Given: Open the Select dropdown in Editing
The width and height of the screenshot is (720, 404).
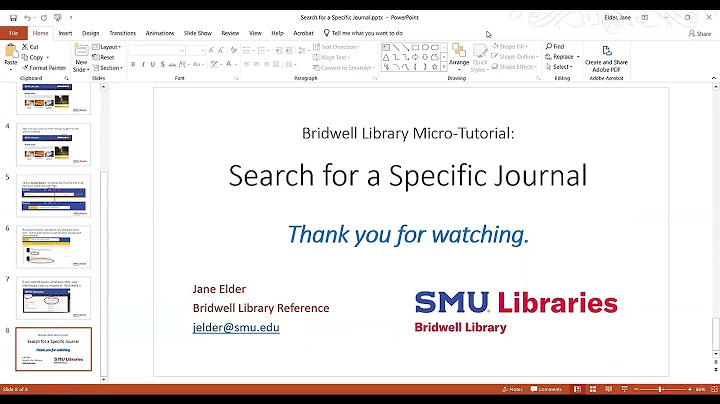Looking at the screenshot, I should click(x=559, y=67).
